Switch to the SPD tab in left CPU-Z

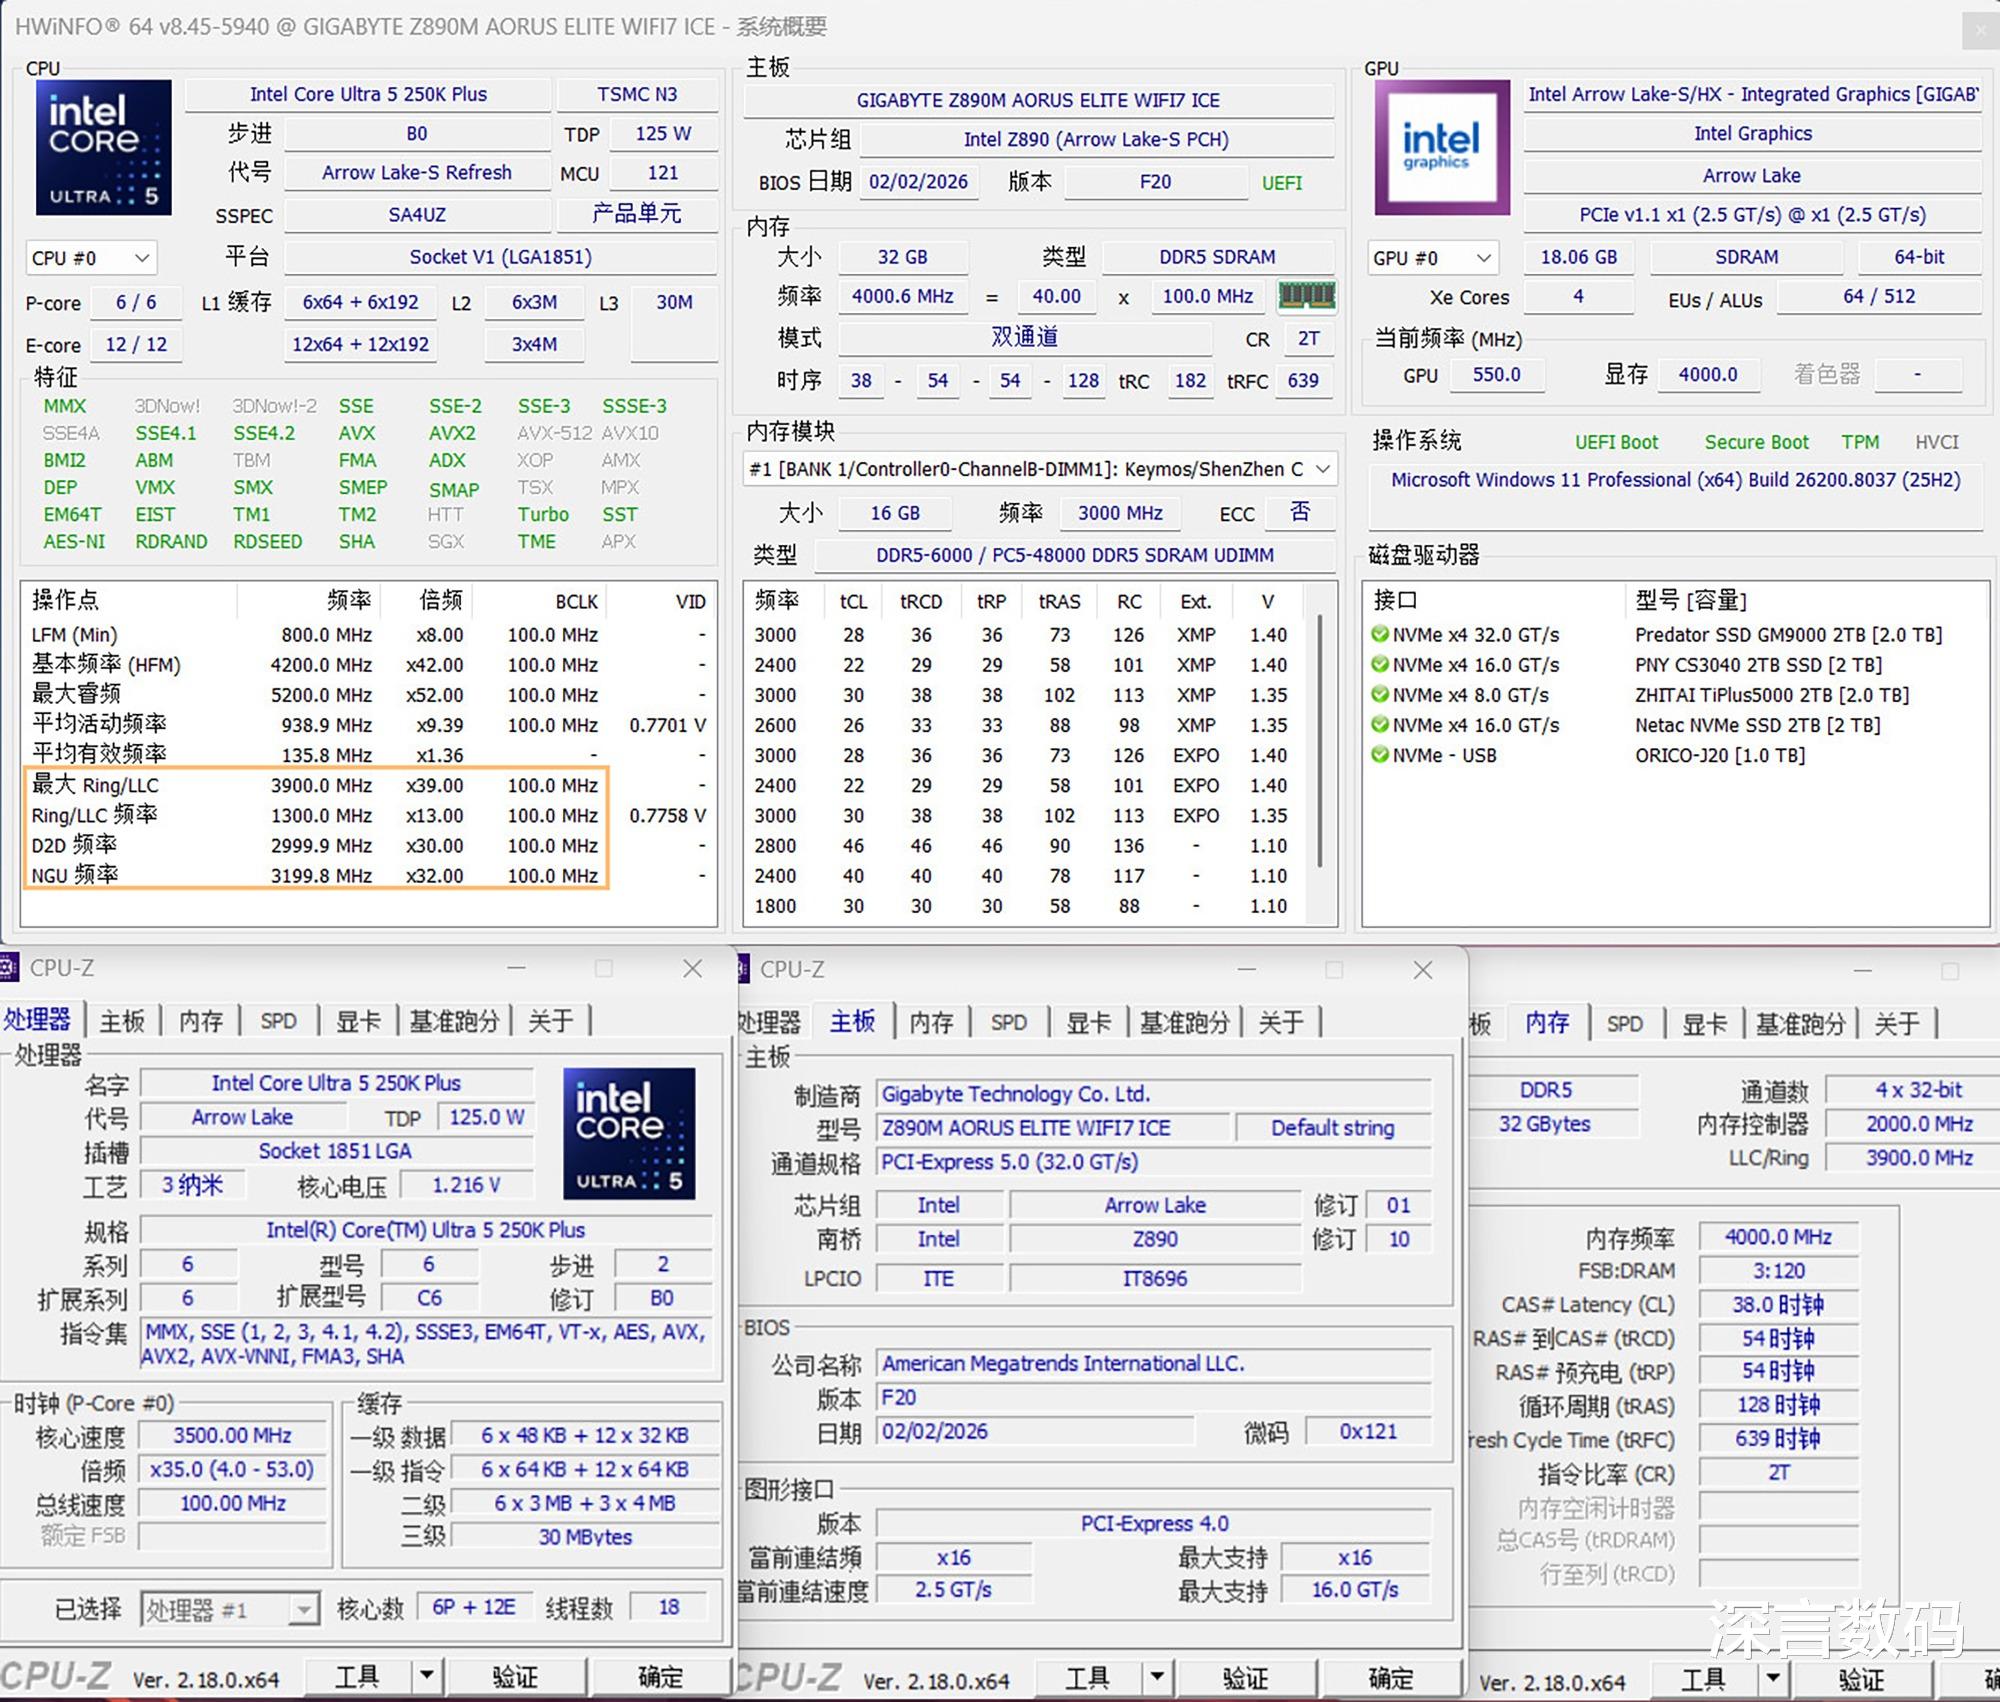coord(278,1021)
